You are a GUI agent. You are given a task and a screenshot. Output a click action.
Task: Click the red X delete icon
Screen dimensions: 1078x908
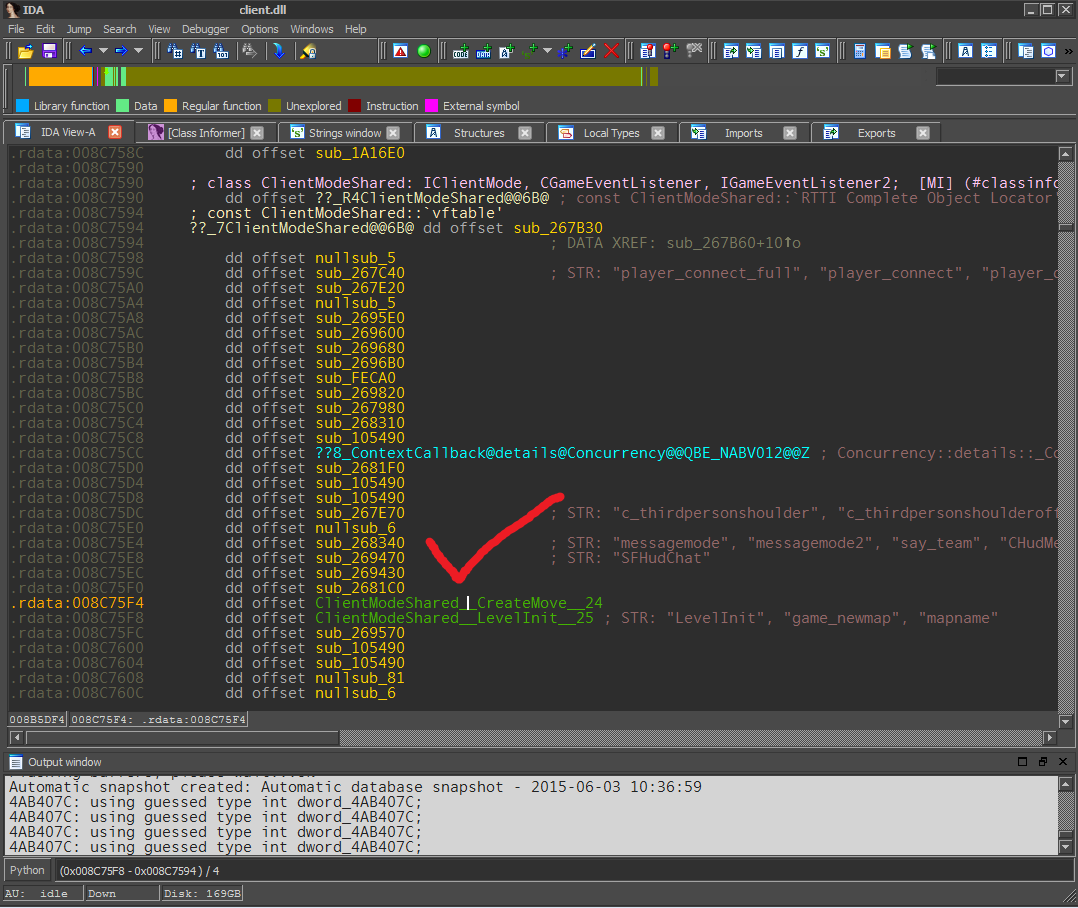[x=611, y=52]
